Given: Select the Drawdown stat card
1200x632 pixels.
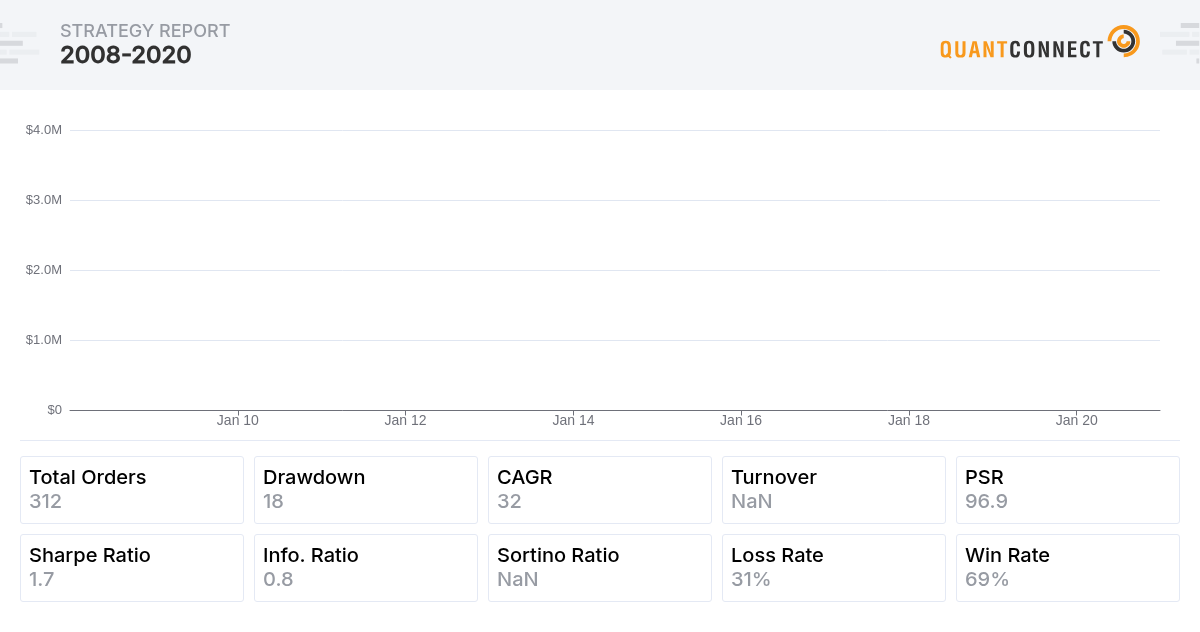Looking at the screenshot, I should tap(366, 490).
